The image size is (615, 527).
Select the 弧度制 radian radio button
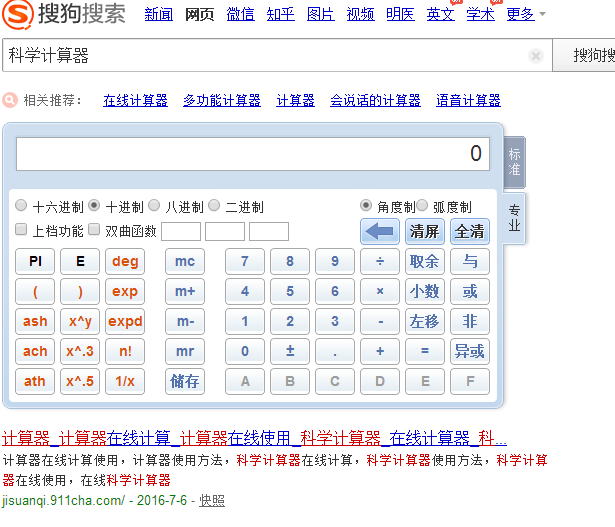pos(421,206)
